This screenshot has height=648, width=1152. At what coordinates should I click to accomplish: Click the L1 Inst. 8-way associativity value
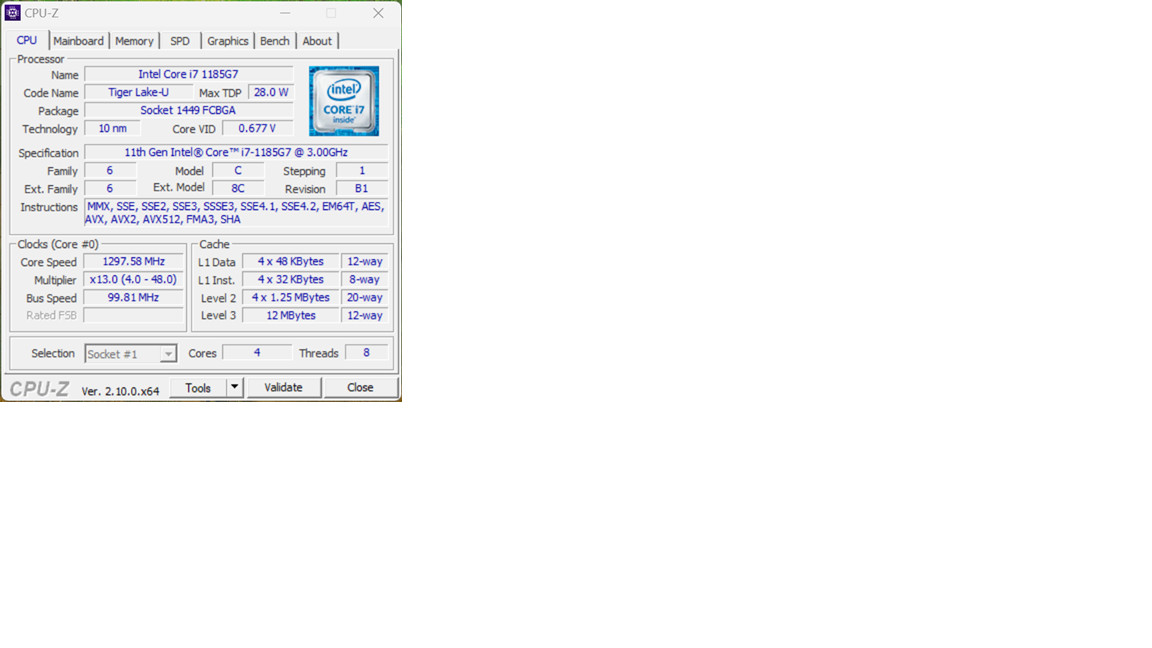coord(364,280)
